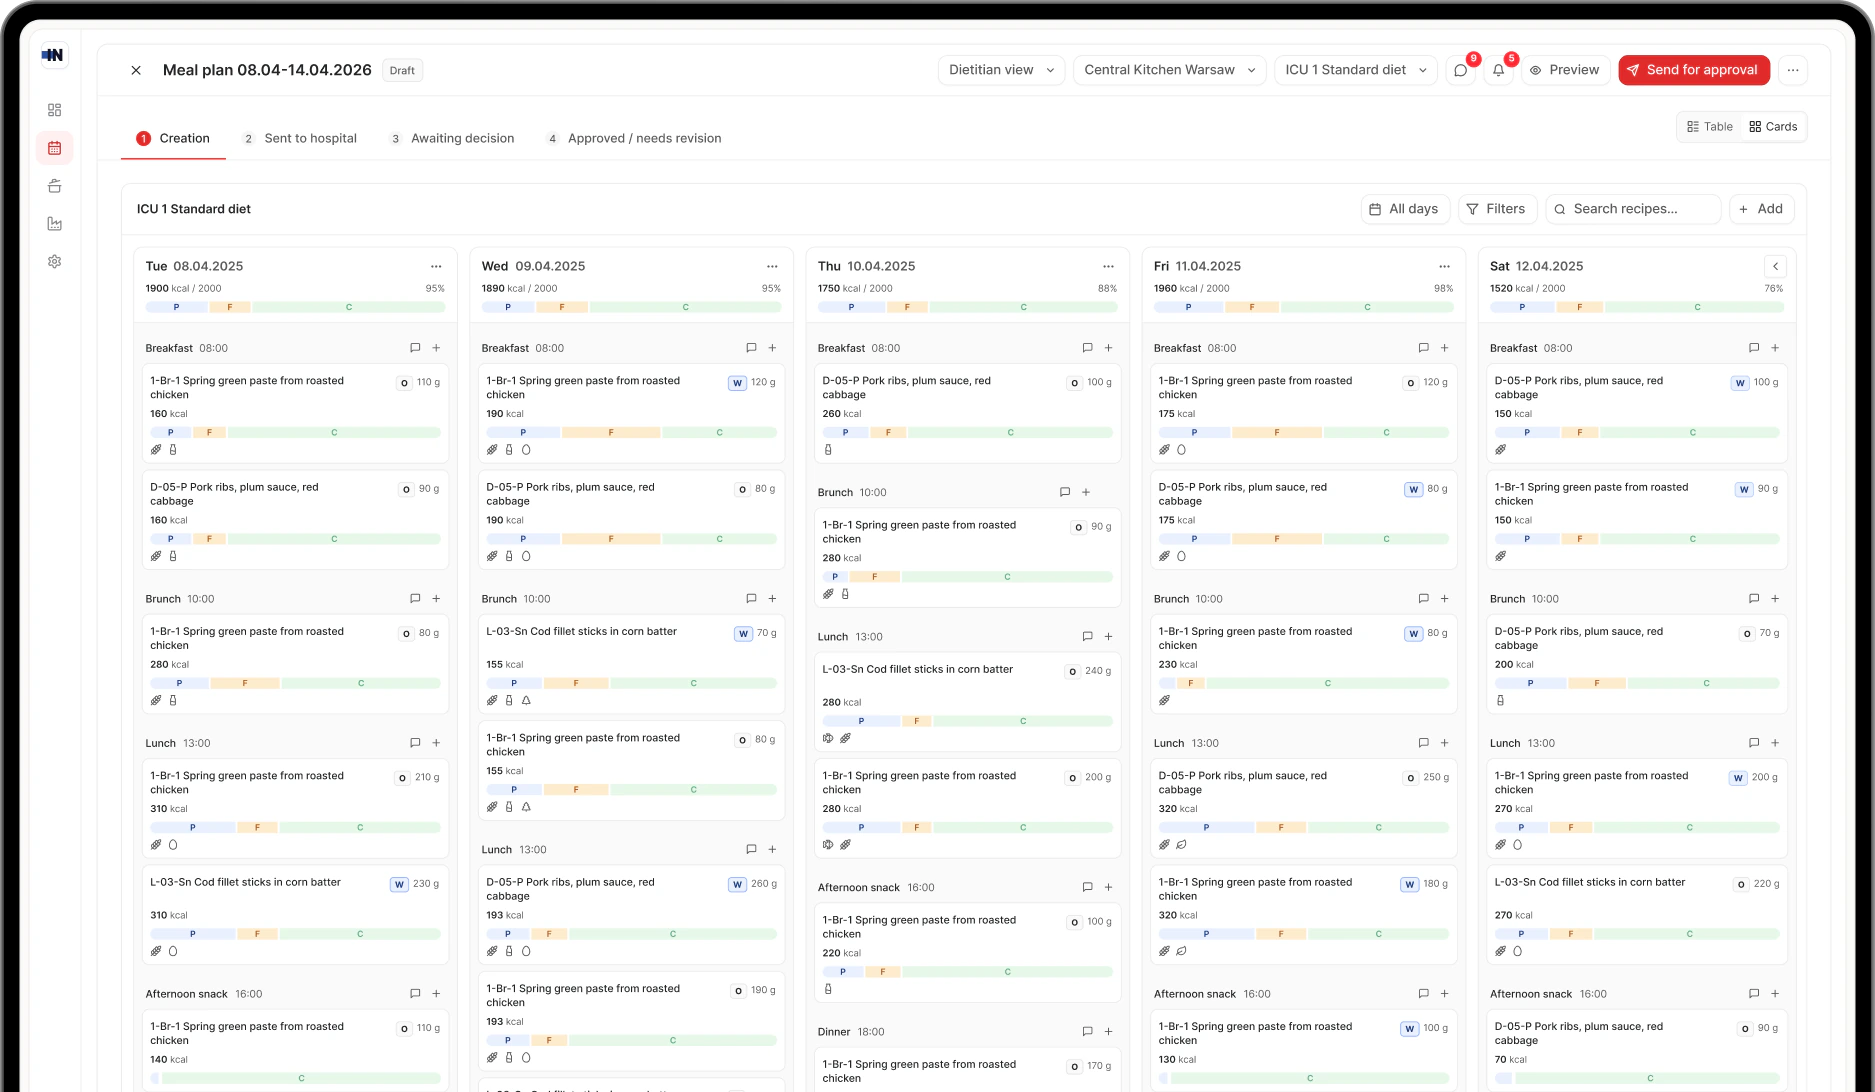Add comment to Friday Lunch

coord(1423,743)
